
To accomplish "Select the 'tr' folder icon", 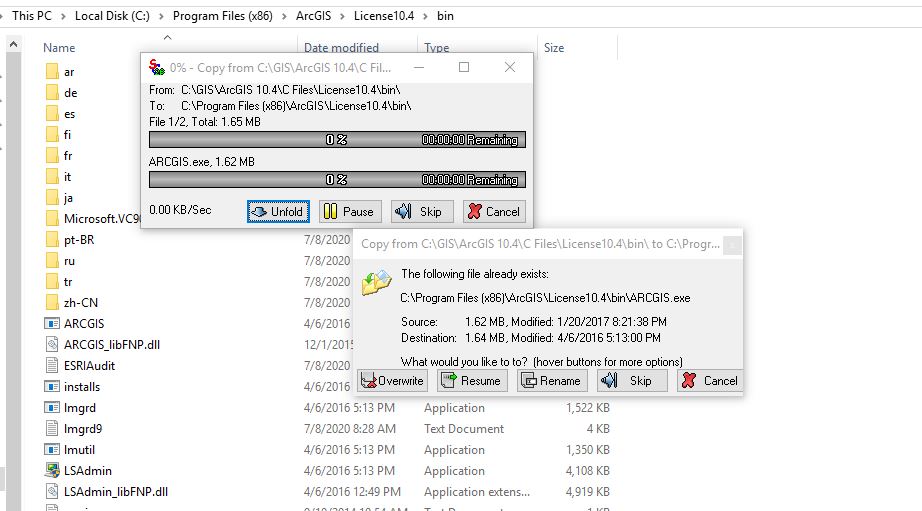I will point(52,282).
